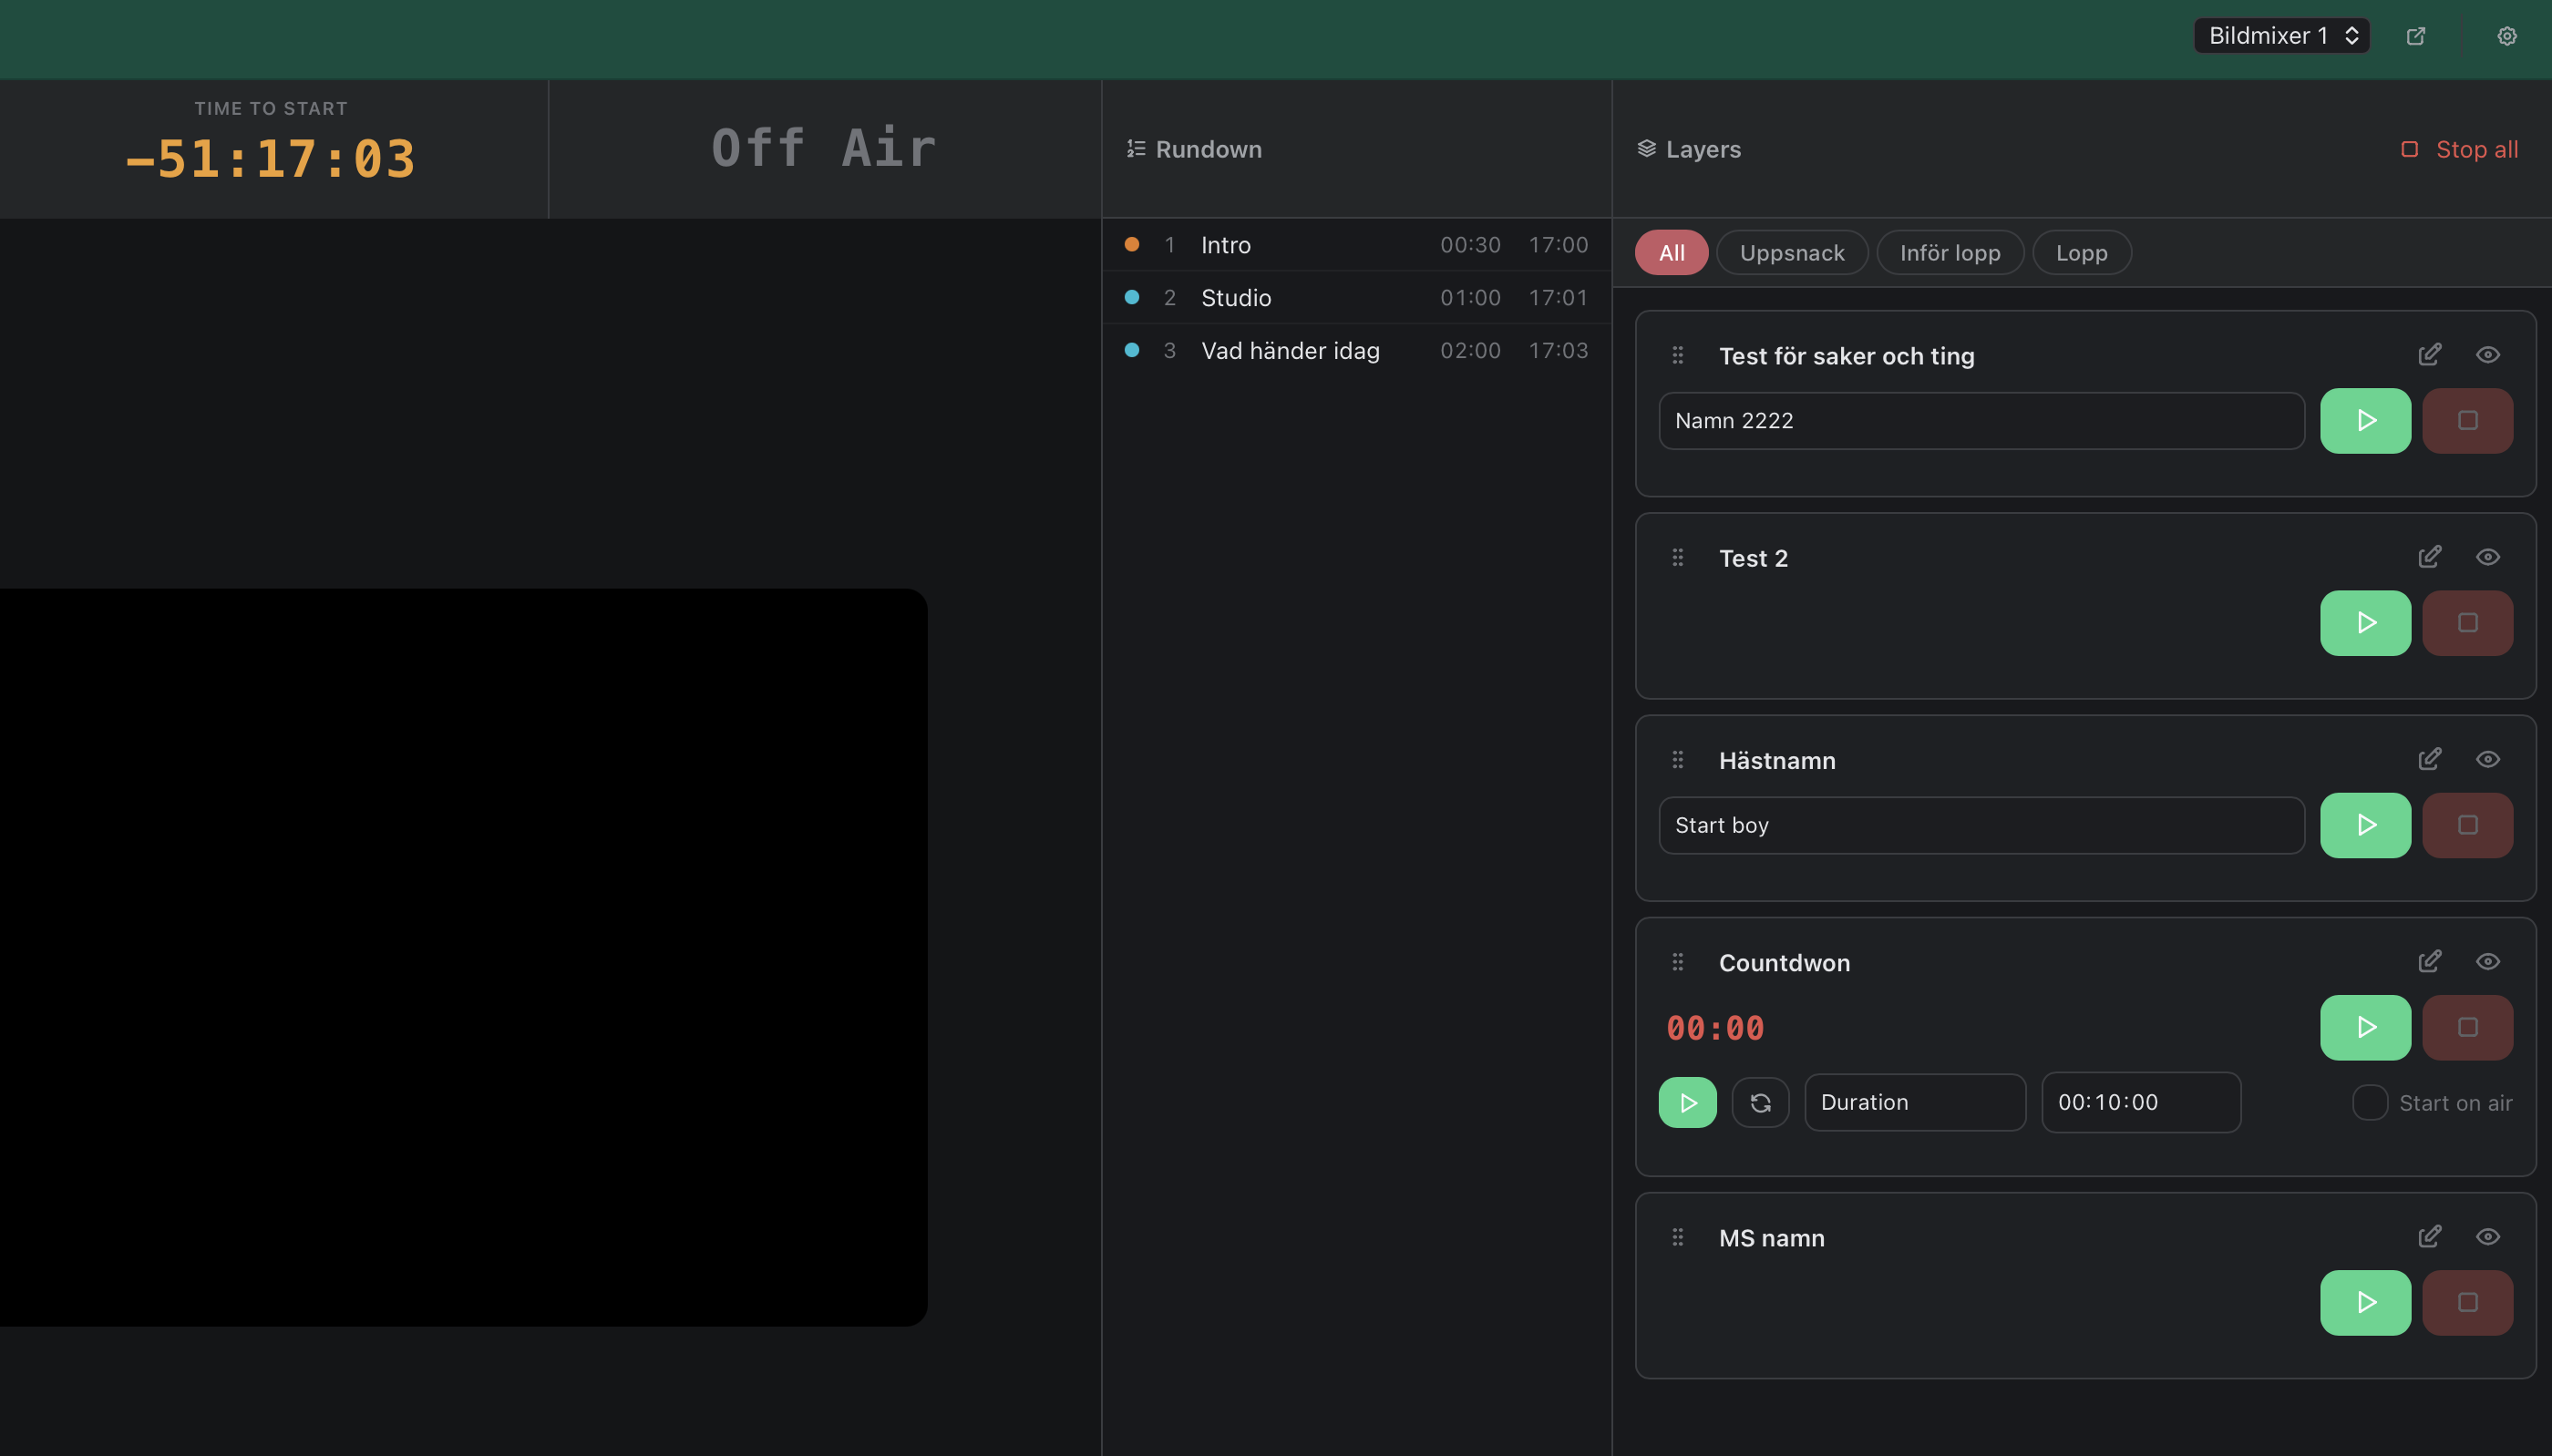2552x1456 pixels.
Task: Grab drag handle of Hästnamn layer
Action: 1678,760
